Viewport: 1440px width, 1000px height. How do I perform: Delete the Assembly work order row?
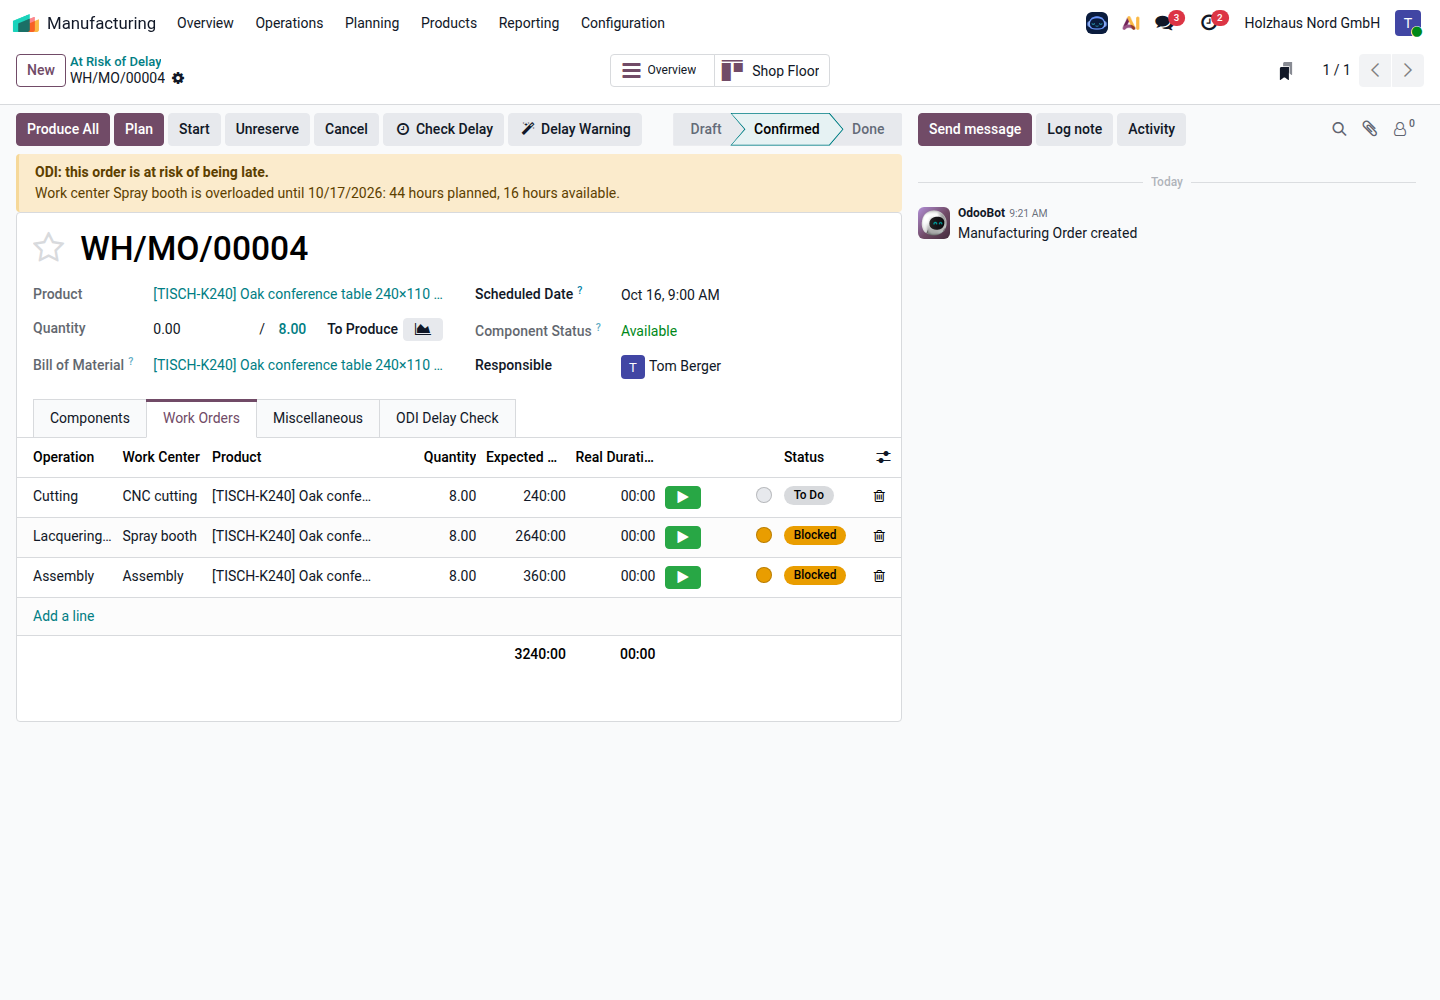pyautogui.click(x=879, y=576)
